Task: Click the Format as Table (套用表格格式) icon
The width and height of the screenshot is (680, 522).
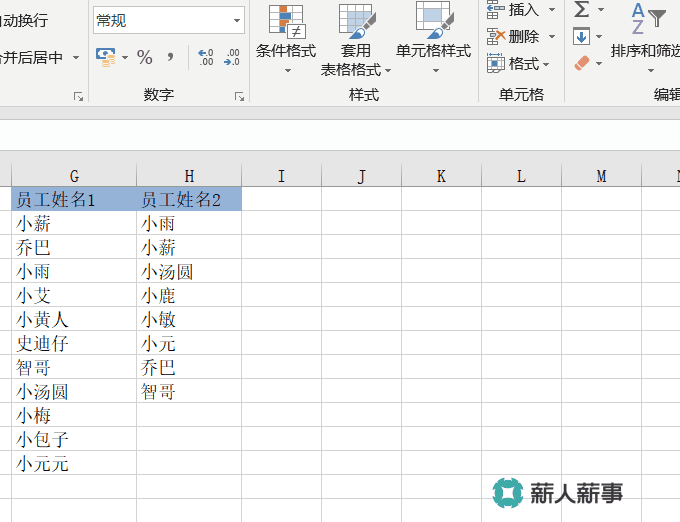Action: coord(356,20)
